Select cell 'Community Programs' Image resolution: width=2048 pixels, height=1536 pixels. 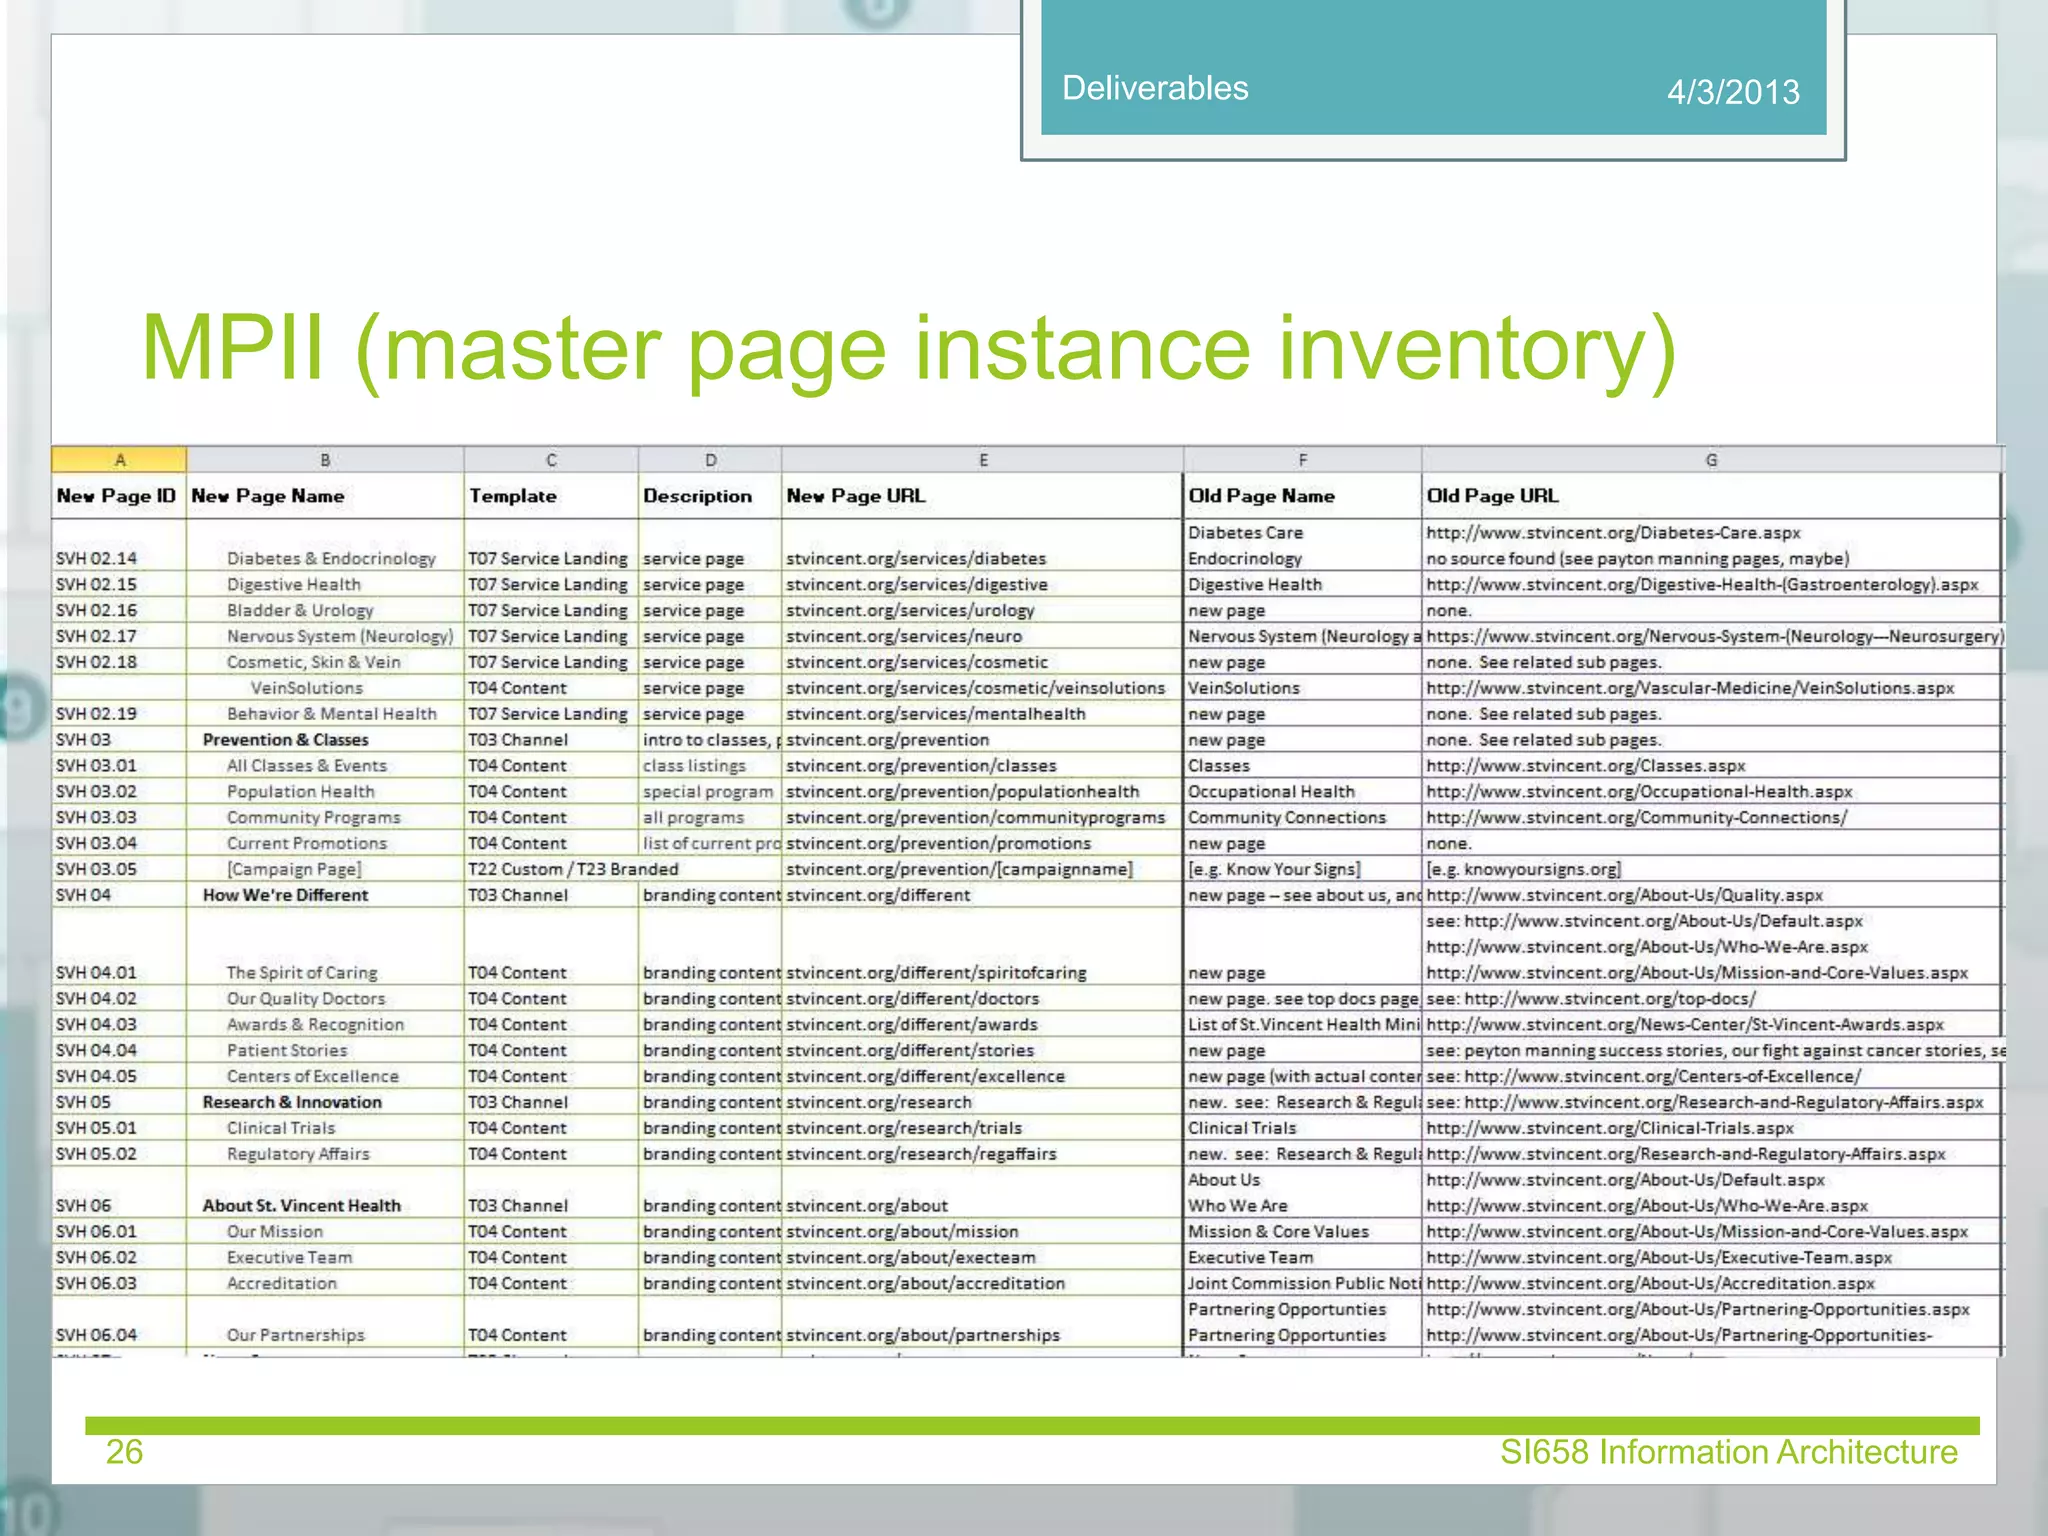point(325,818)
